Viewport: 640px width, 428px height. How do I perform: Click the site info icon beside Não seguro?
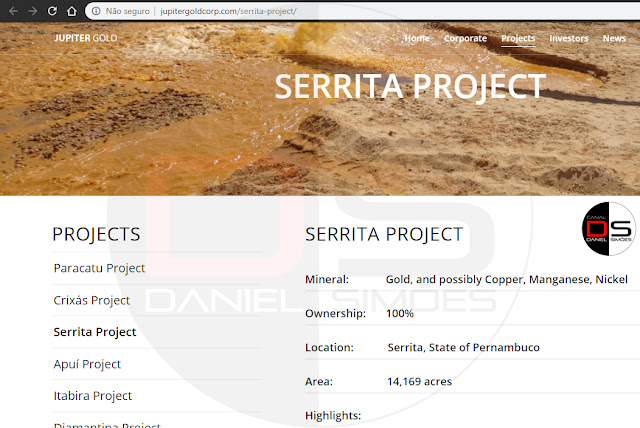(x=96, y=11)
